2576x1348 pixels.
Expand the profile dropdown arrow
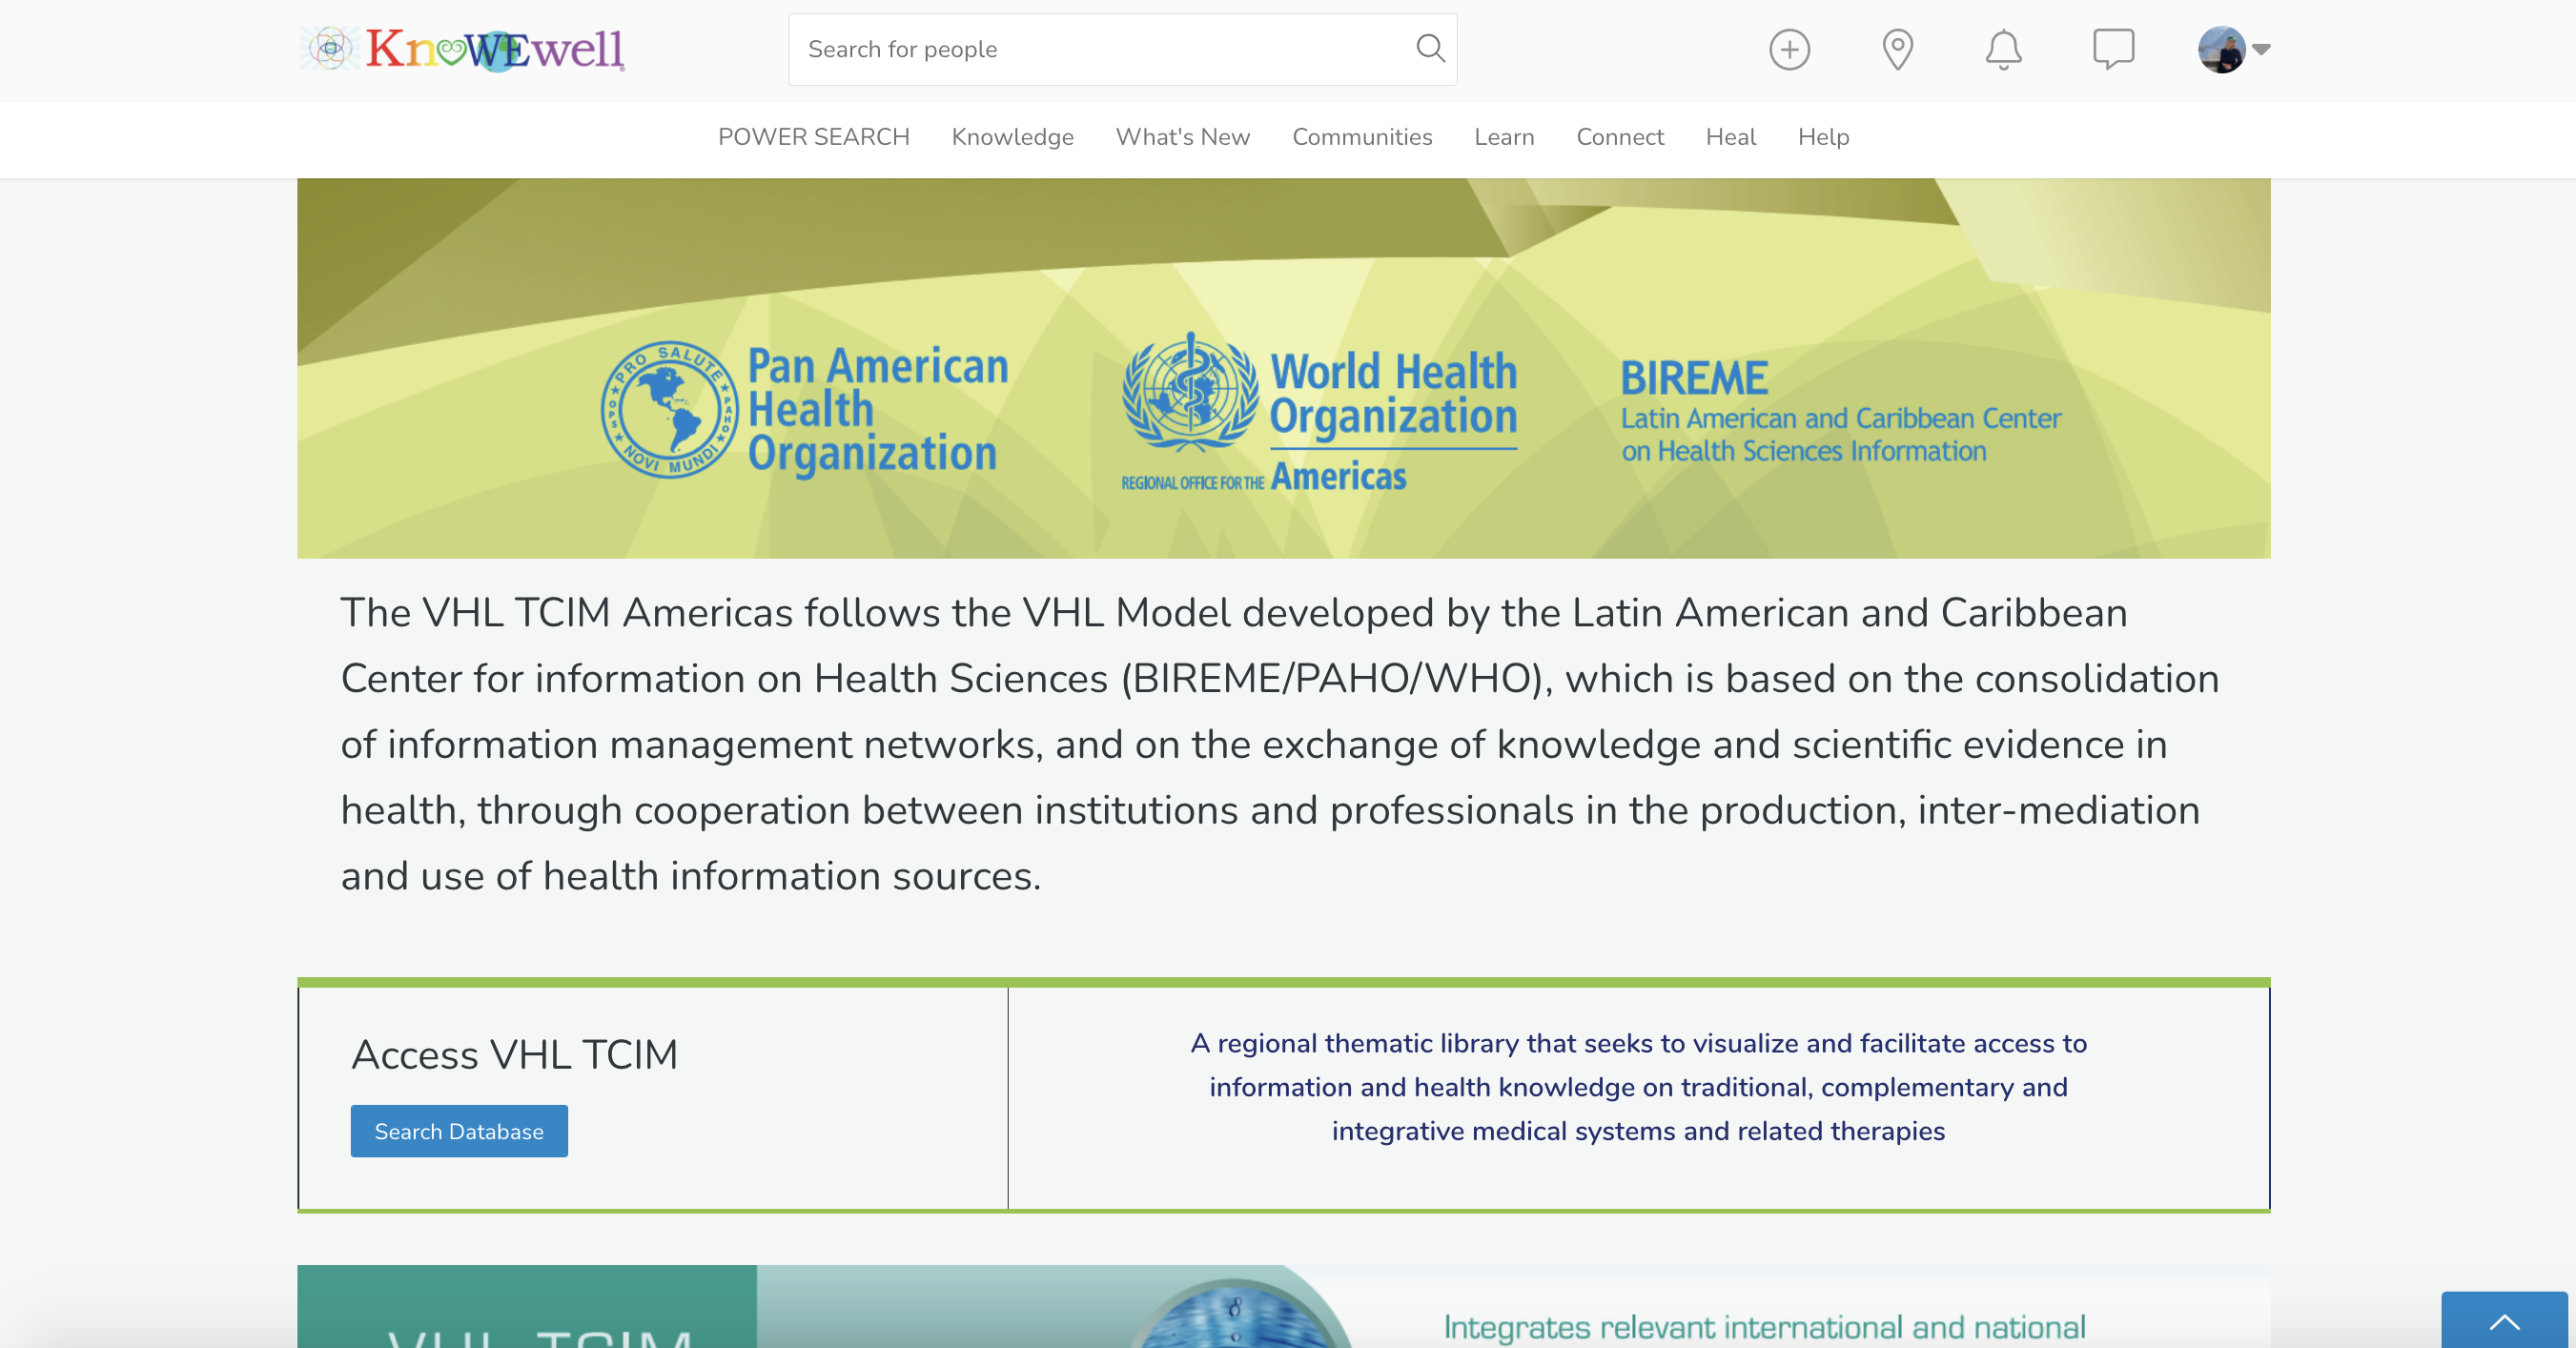2261,49
